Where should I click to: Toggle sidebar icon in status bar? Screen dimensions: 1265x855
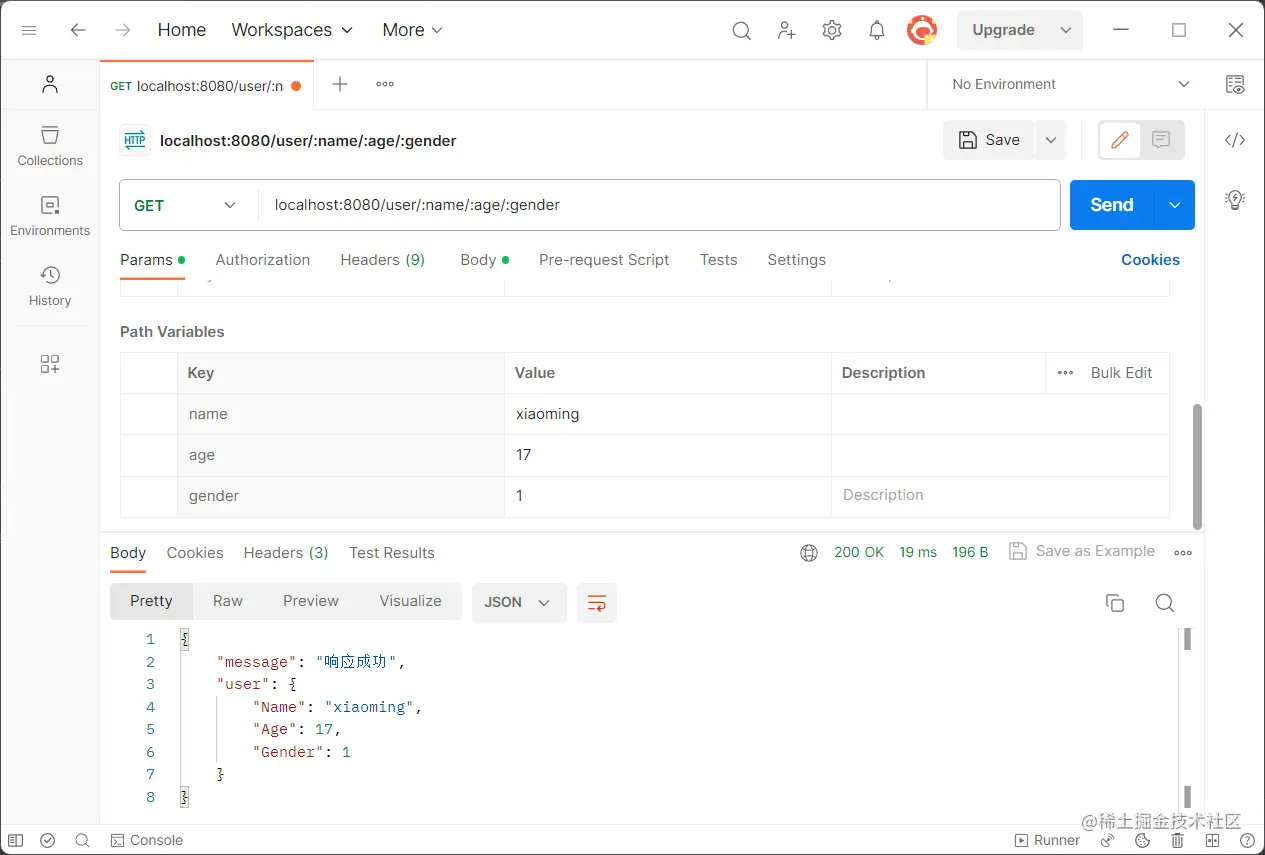pos(15,841)
